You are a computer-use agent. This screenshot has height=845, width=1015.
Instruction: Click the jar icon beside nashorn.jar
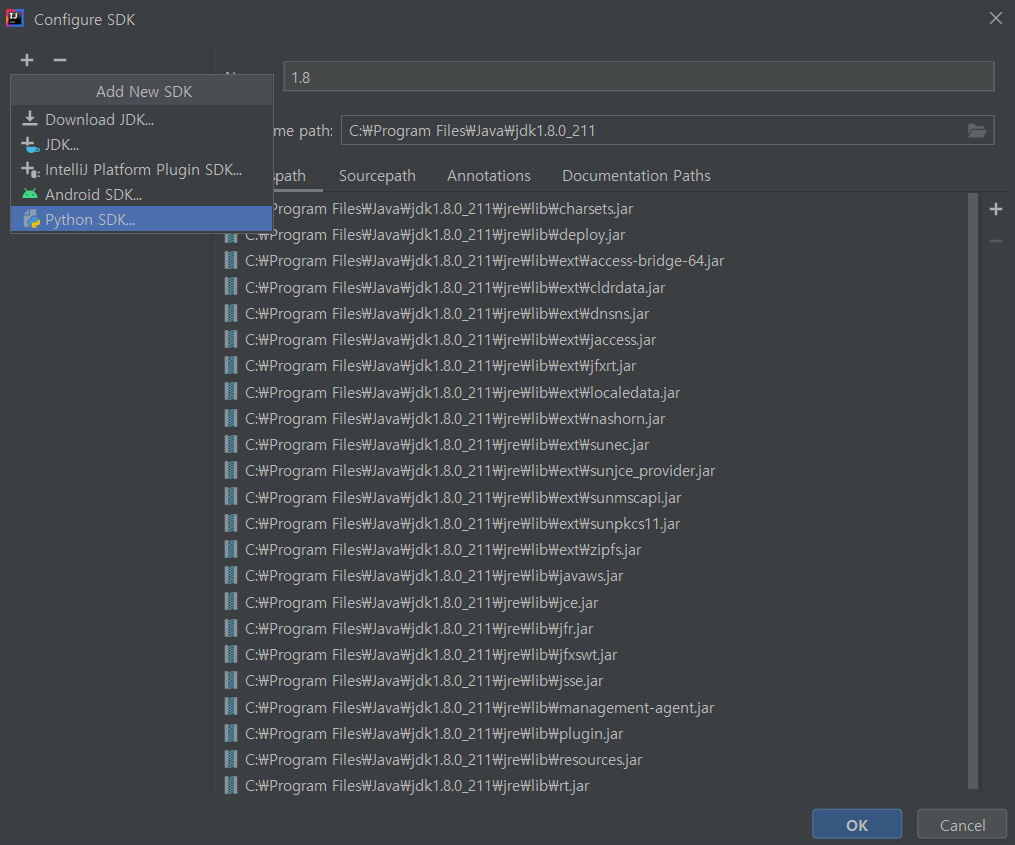coord(230,419)
